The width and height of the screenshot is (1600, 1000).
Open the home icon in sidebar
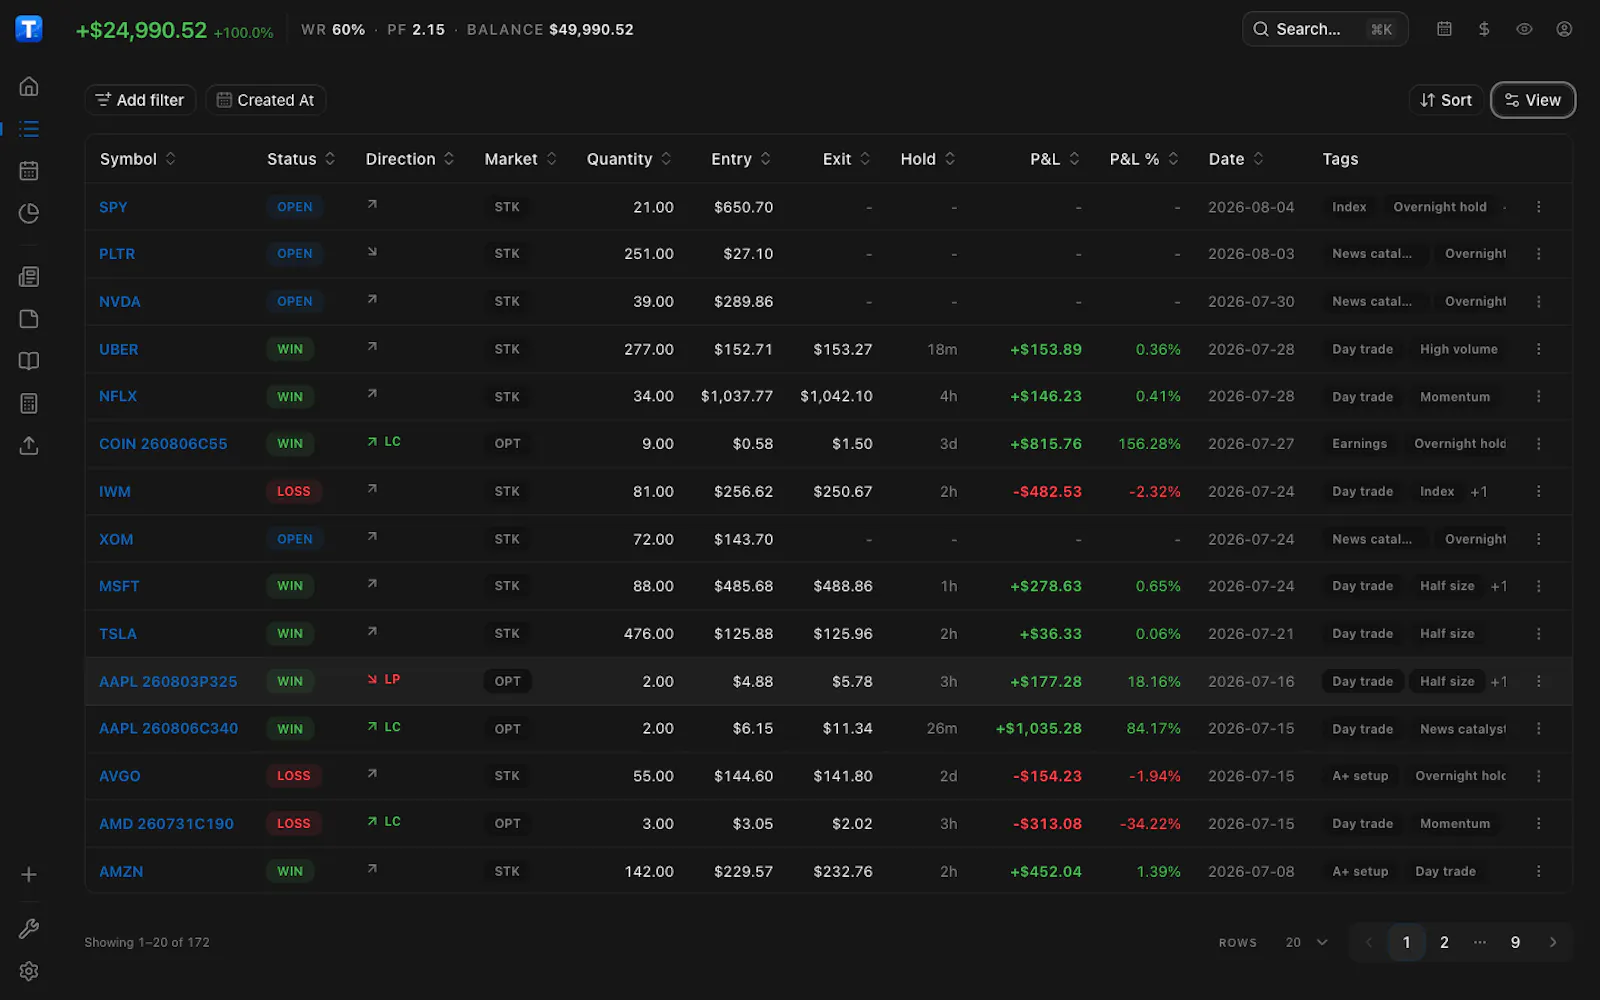[x=29, y=86]
